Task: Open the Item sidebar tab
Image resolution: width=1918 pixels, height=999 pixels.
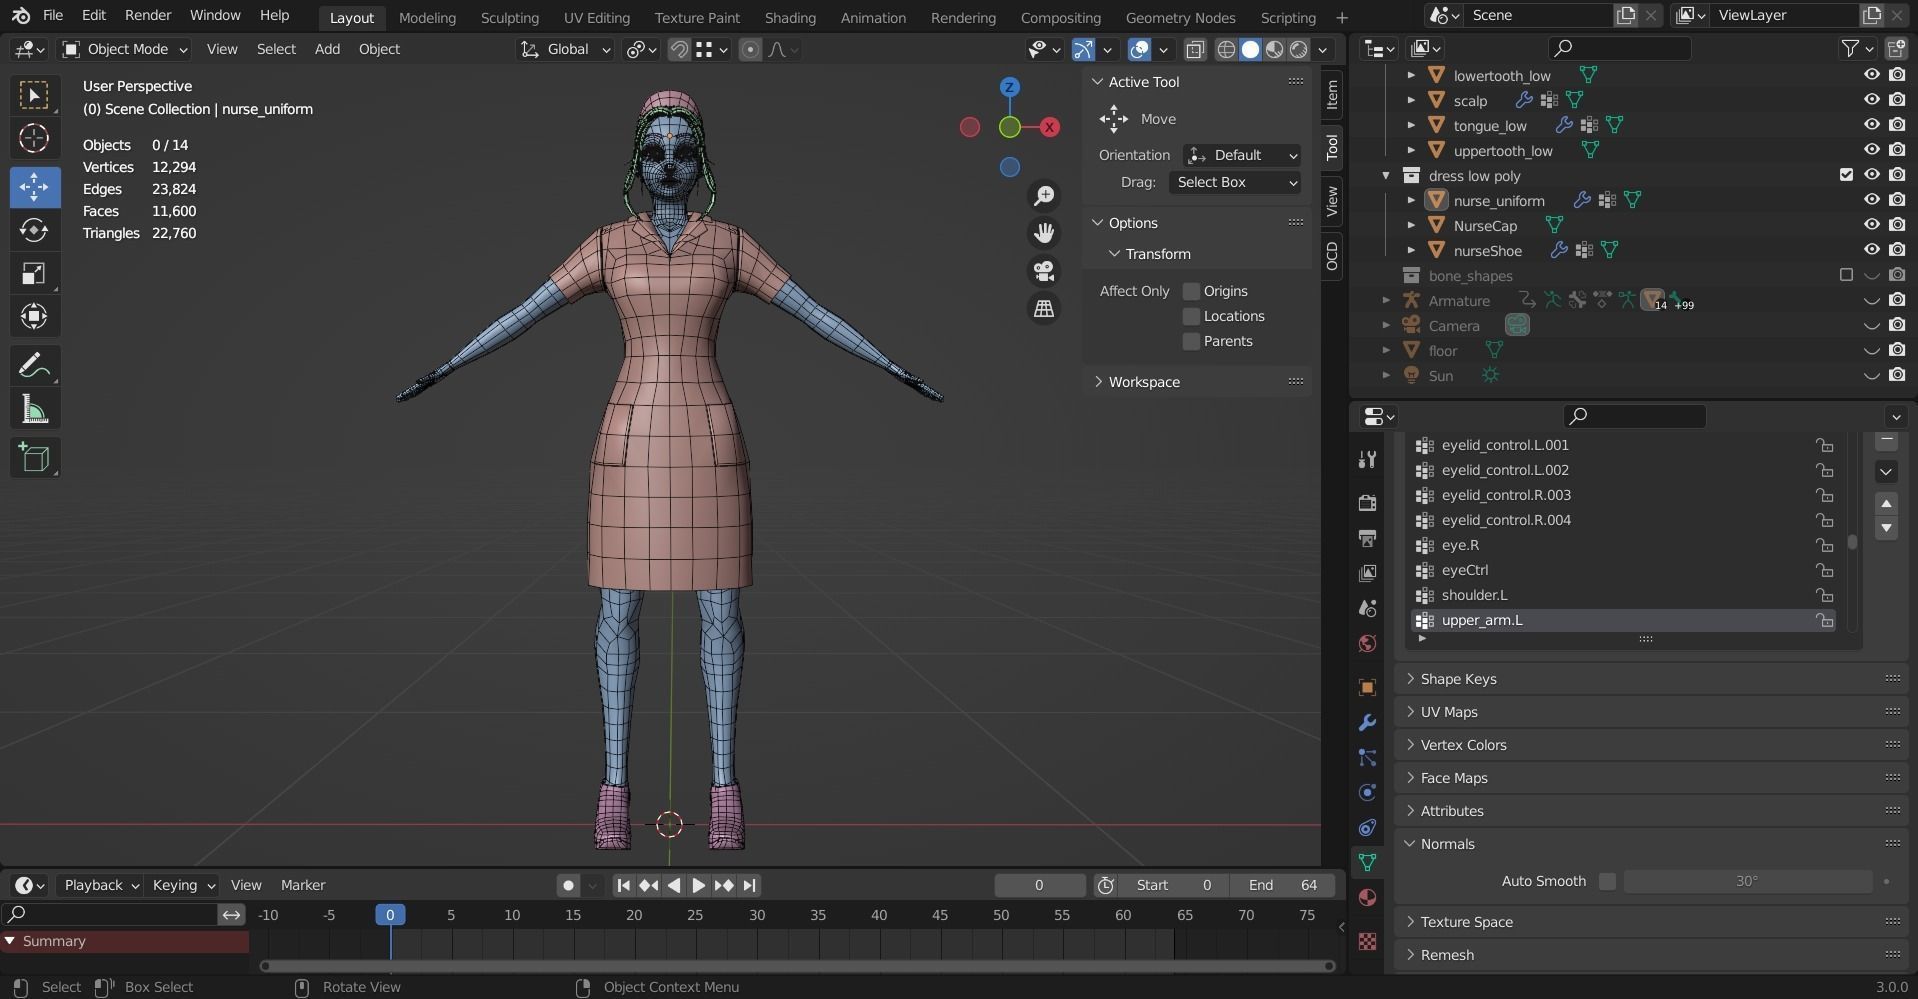Action: pos(1332,95)
